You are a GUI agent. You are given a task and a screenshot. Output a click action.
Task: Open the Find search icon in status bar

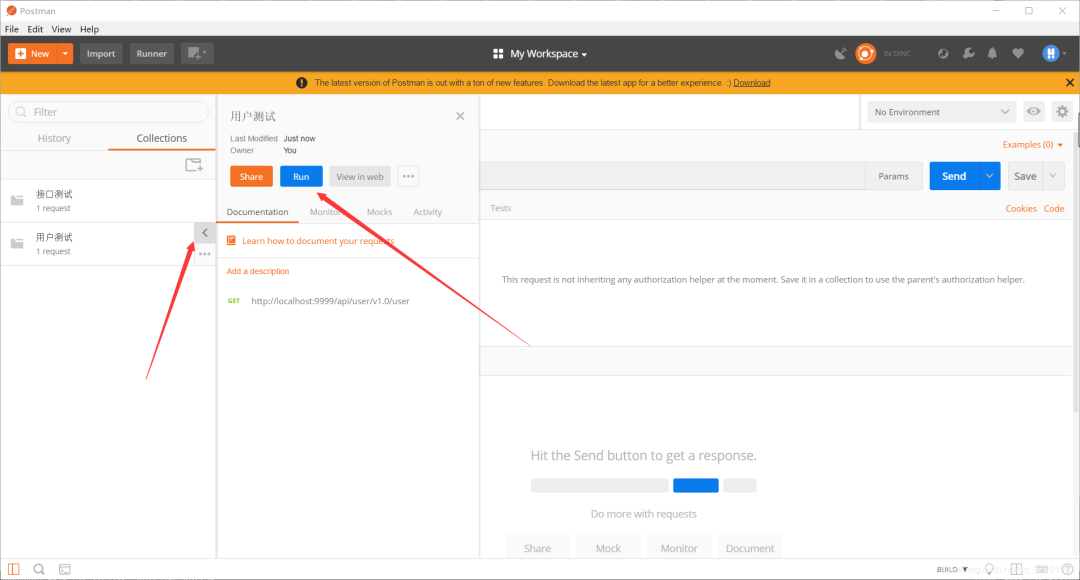[x=39, y=569]
